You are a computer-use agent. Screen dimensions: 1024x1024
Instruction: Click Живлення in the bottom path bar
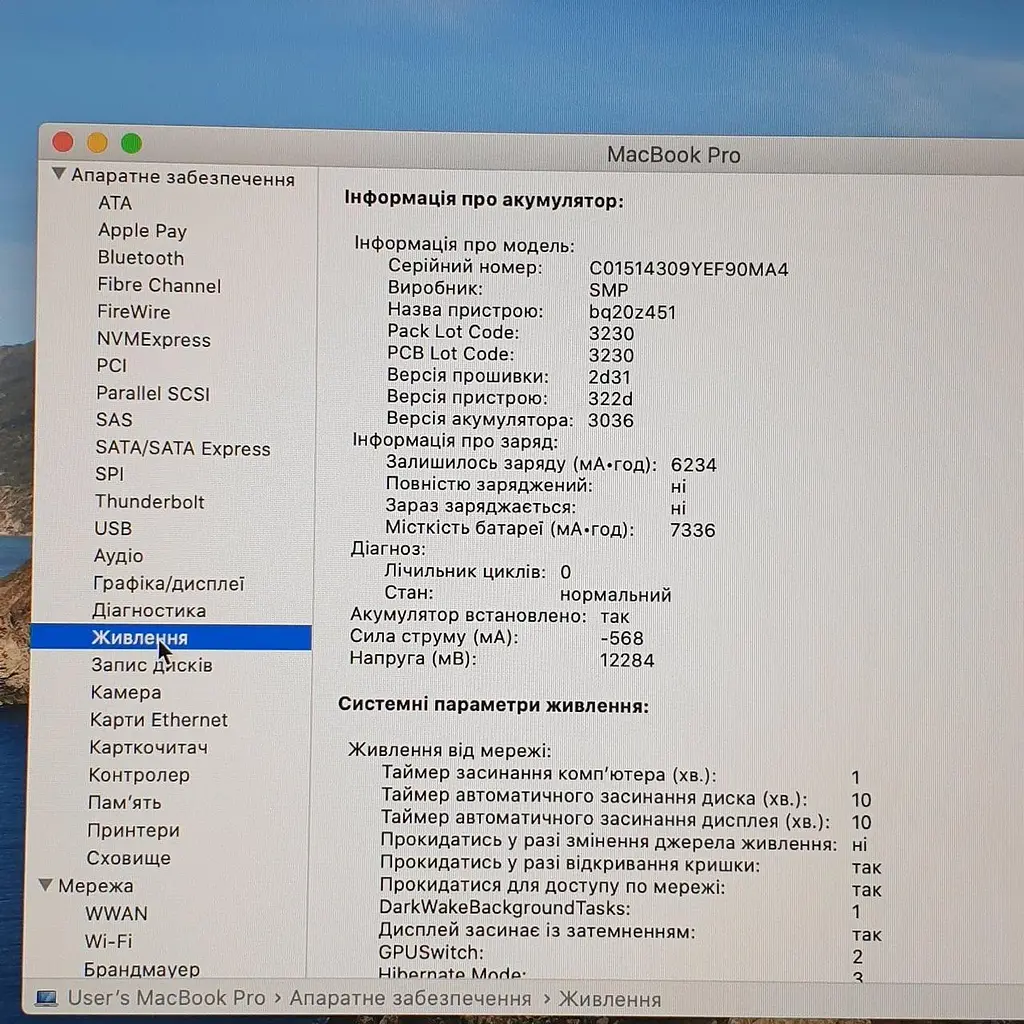(610, 999)
